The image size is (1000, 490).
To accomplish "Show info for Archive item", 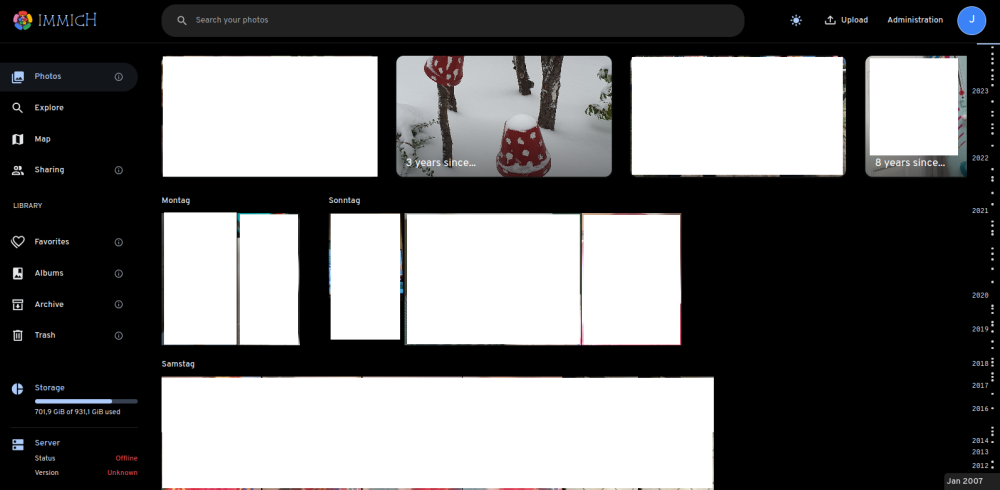I will 119,304.
